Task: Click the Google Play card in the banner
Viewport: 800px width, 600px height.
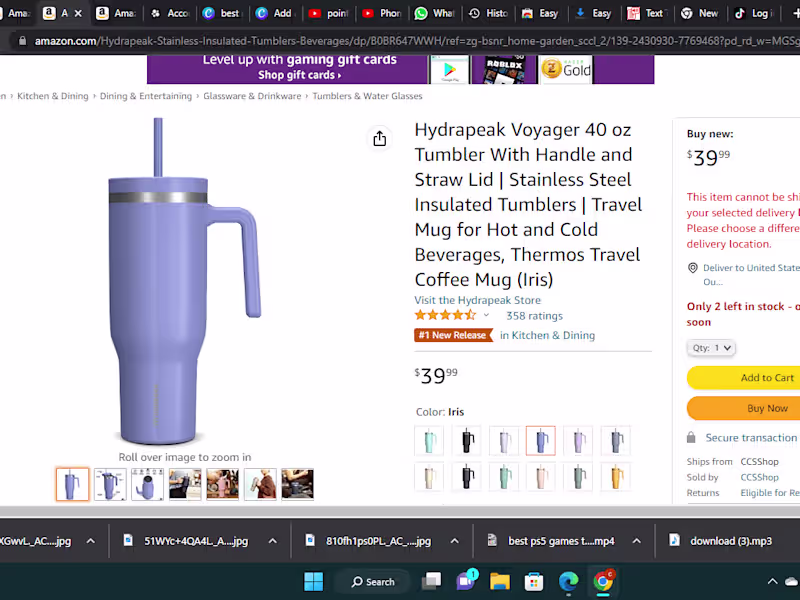Action: coord(449,70)
